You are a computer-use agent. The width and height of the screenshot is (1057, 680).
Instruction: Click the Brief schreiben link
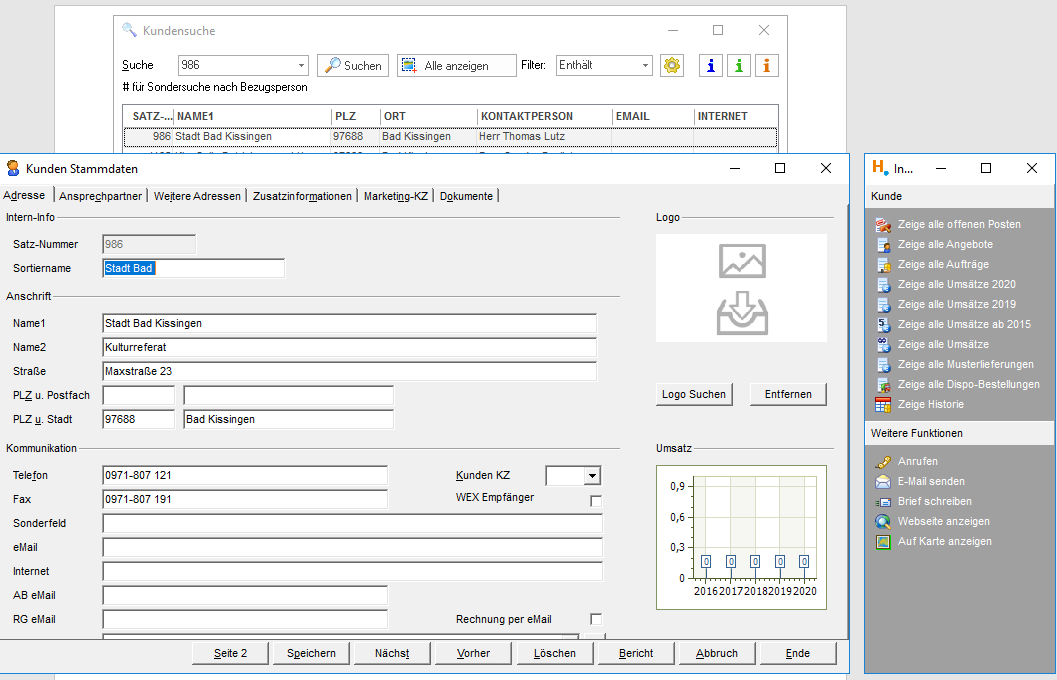tap(934, 501)
